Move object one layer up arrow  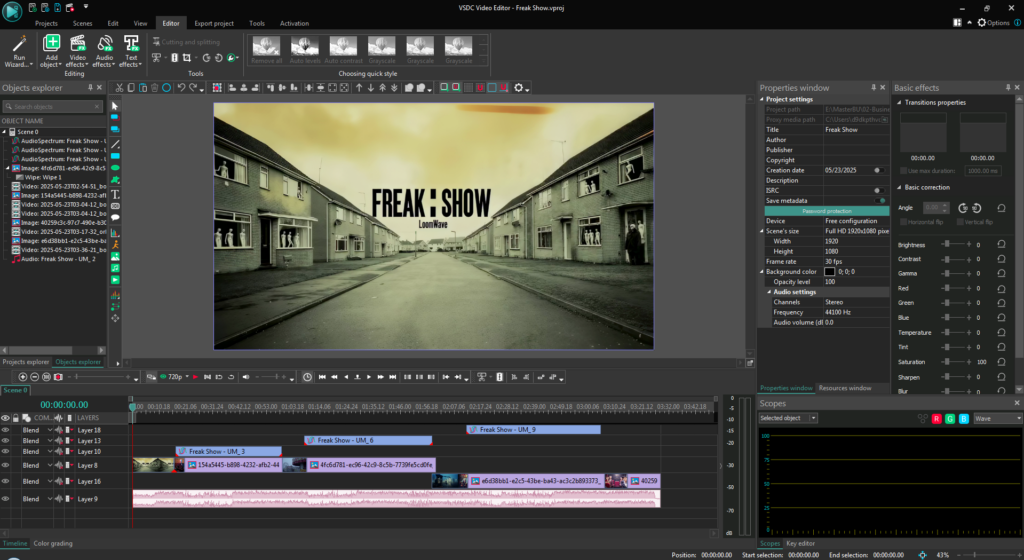pos(359,87)
